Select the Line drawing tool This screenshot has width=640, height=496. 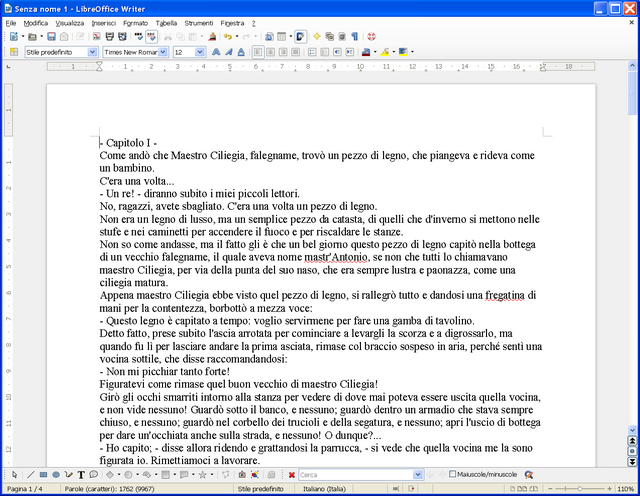(31, 475)
